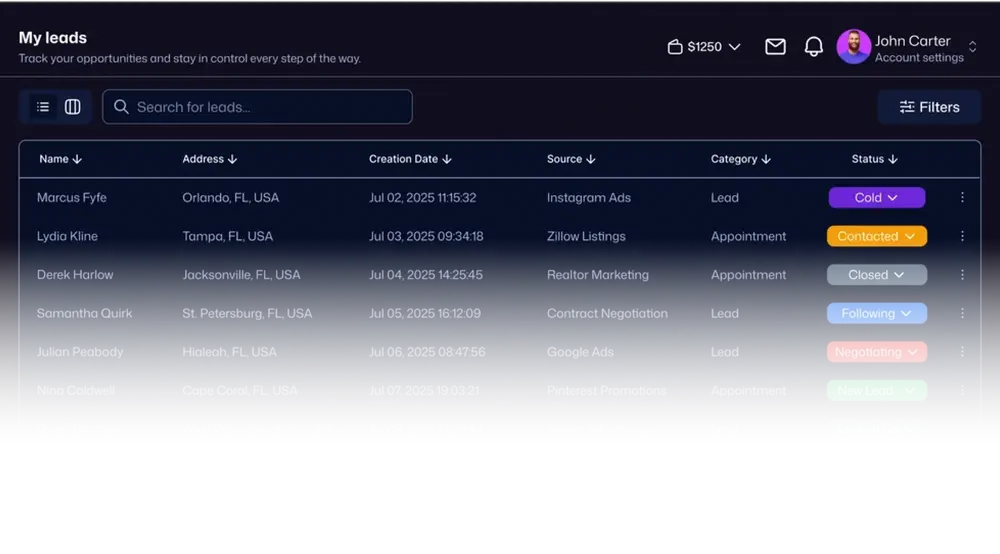This screenshot has height=554, width=1000.
Task: Click source Instagram Ads
Action: tap(589, 198)
